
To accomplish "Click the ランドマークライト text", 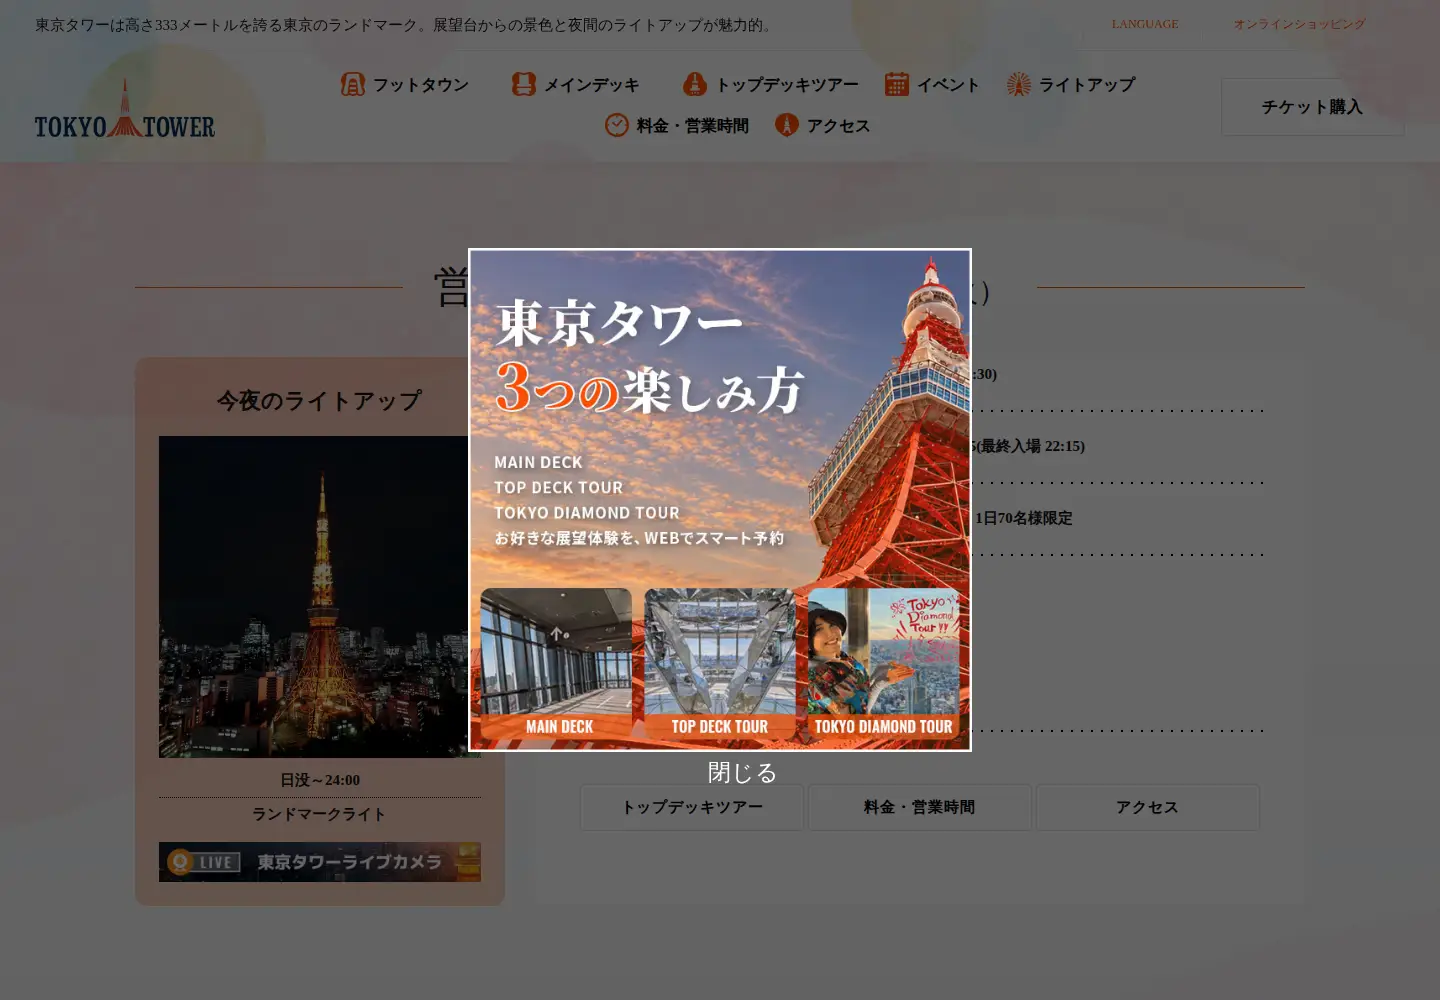I will click(319, 814).
